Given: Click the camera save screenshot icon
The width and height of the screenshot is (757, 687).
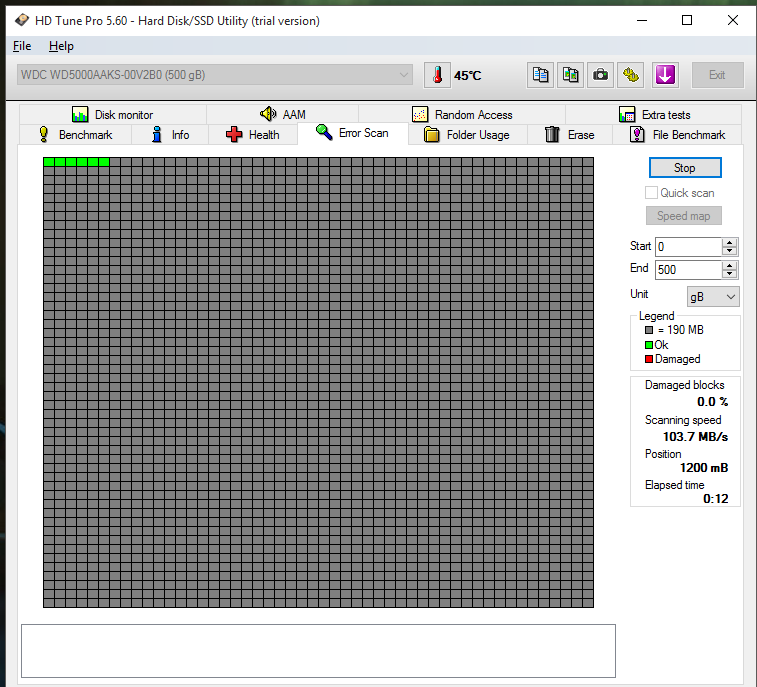Looking at the screenshot, I should tap(600, 75).
